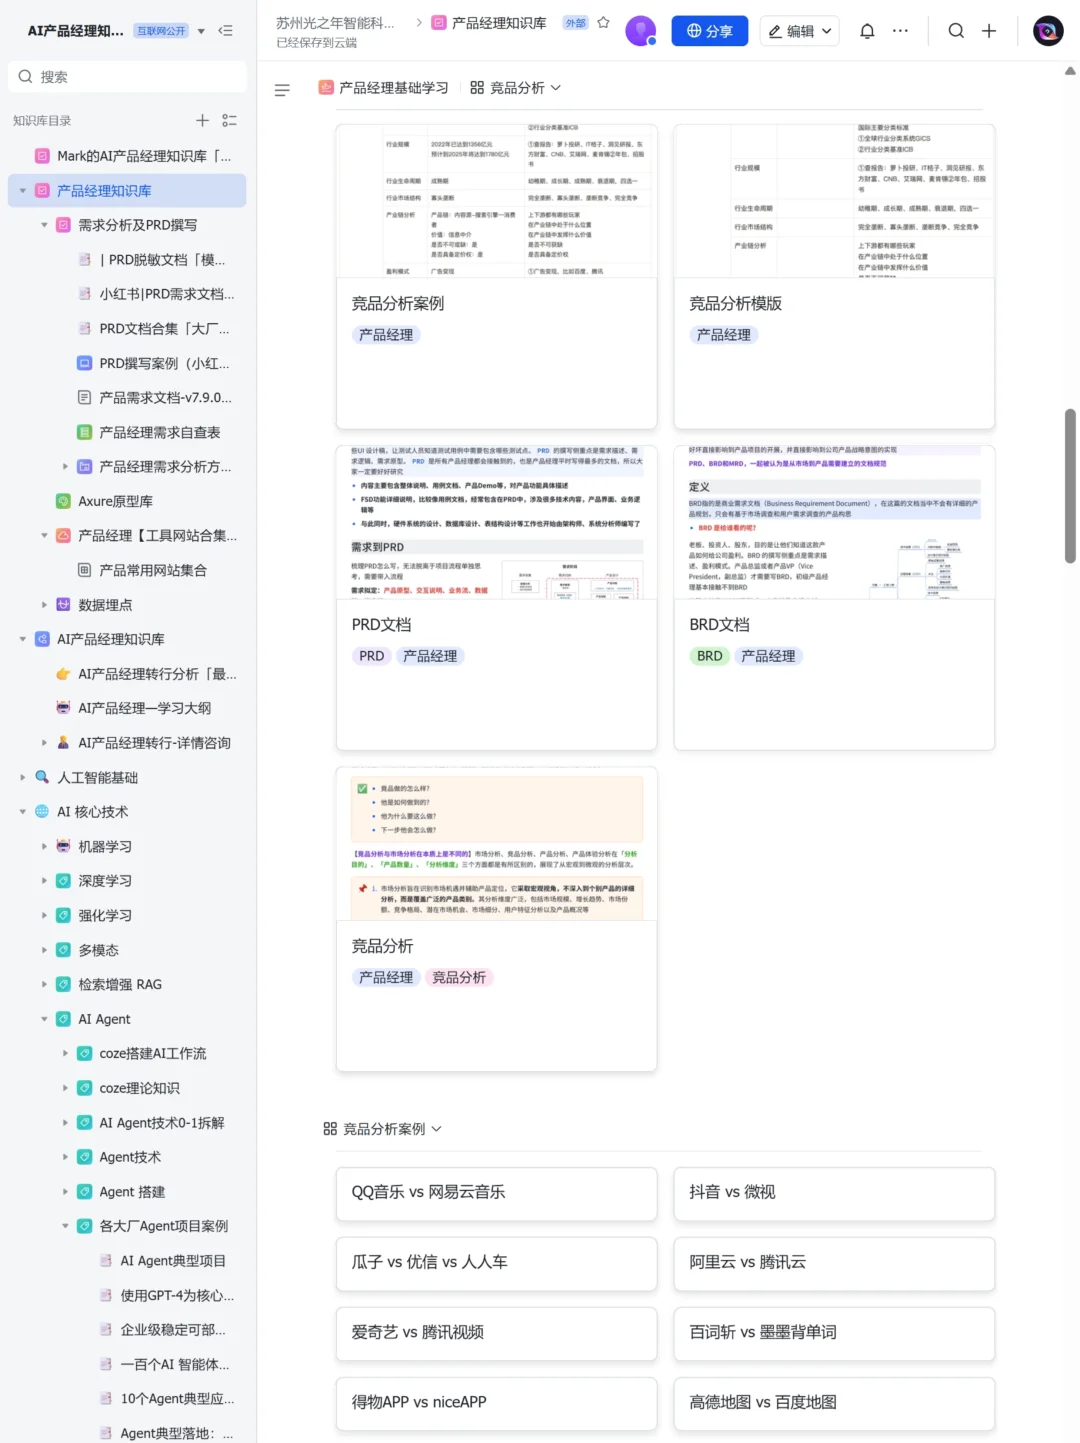This screenshot has width=1080, height=1443.
Task: Expand the coze搭建AI工作流 node
Action: [65, 1053]
